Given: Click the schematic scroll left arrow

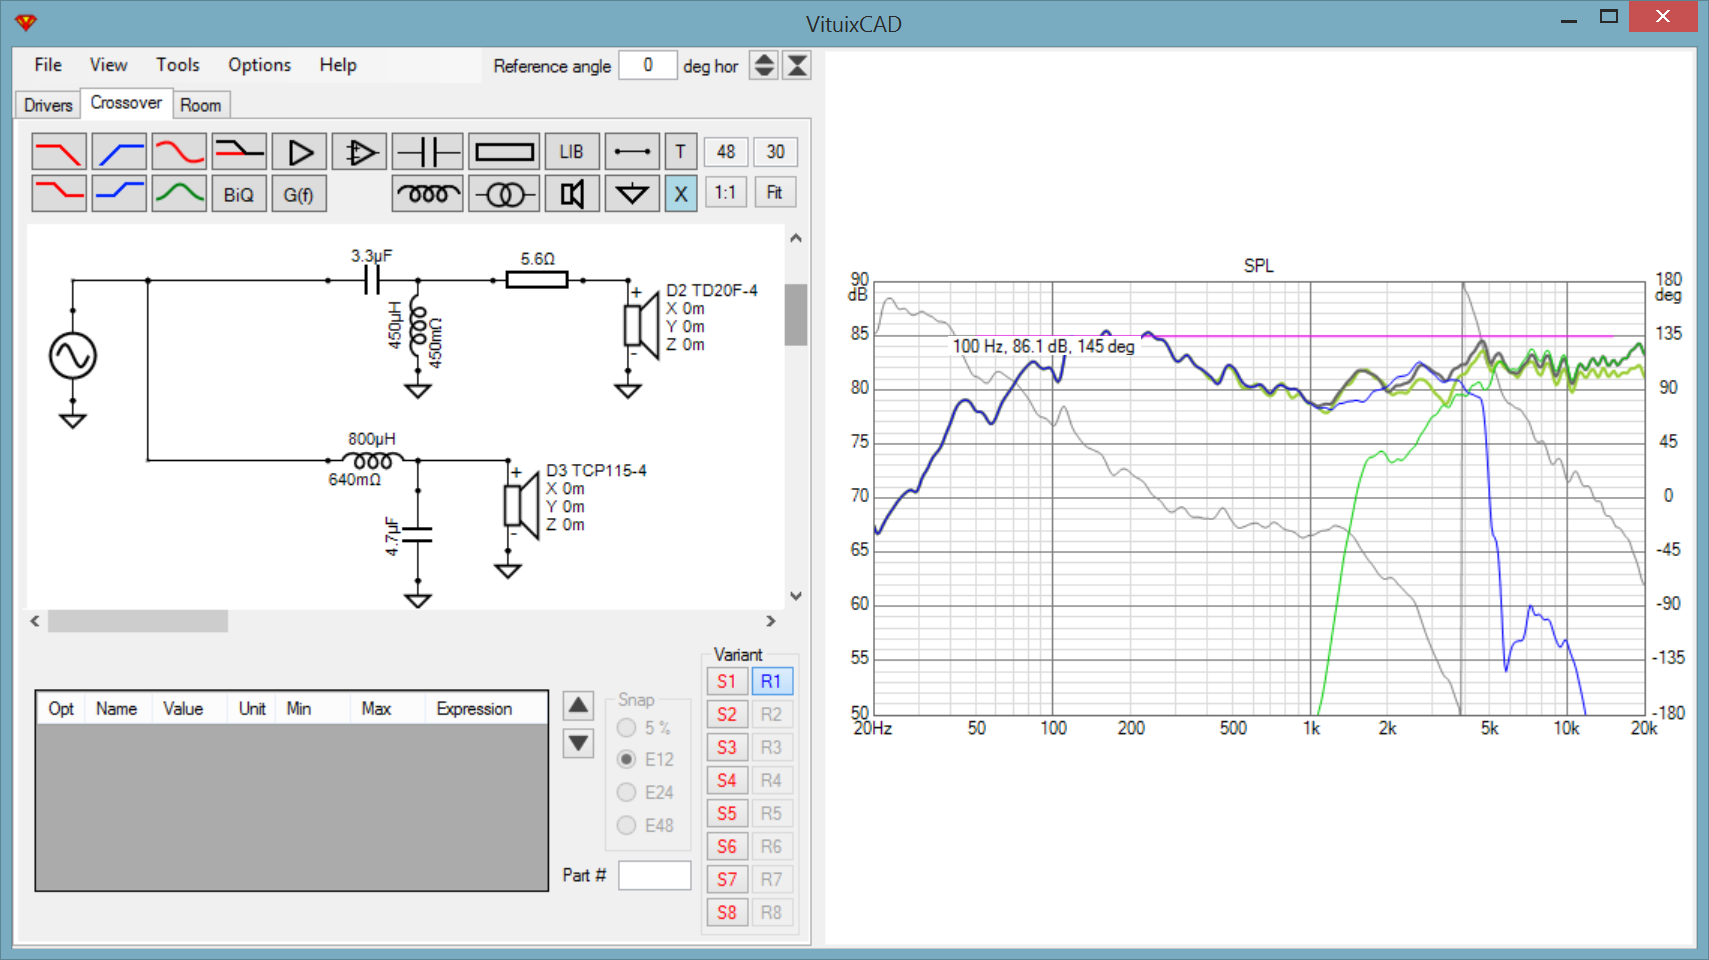Looking at the screenshot, I should point(36,621).
